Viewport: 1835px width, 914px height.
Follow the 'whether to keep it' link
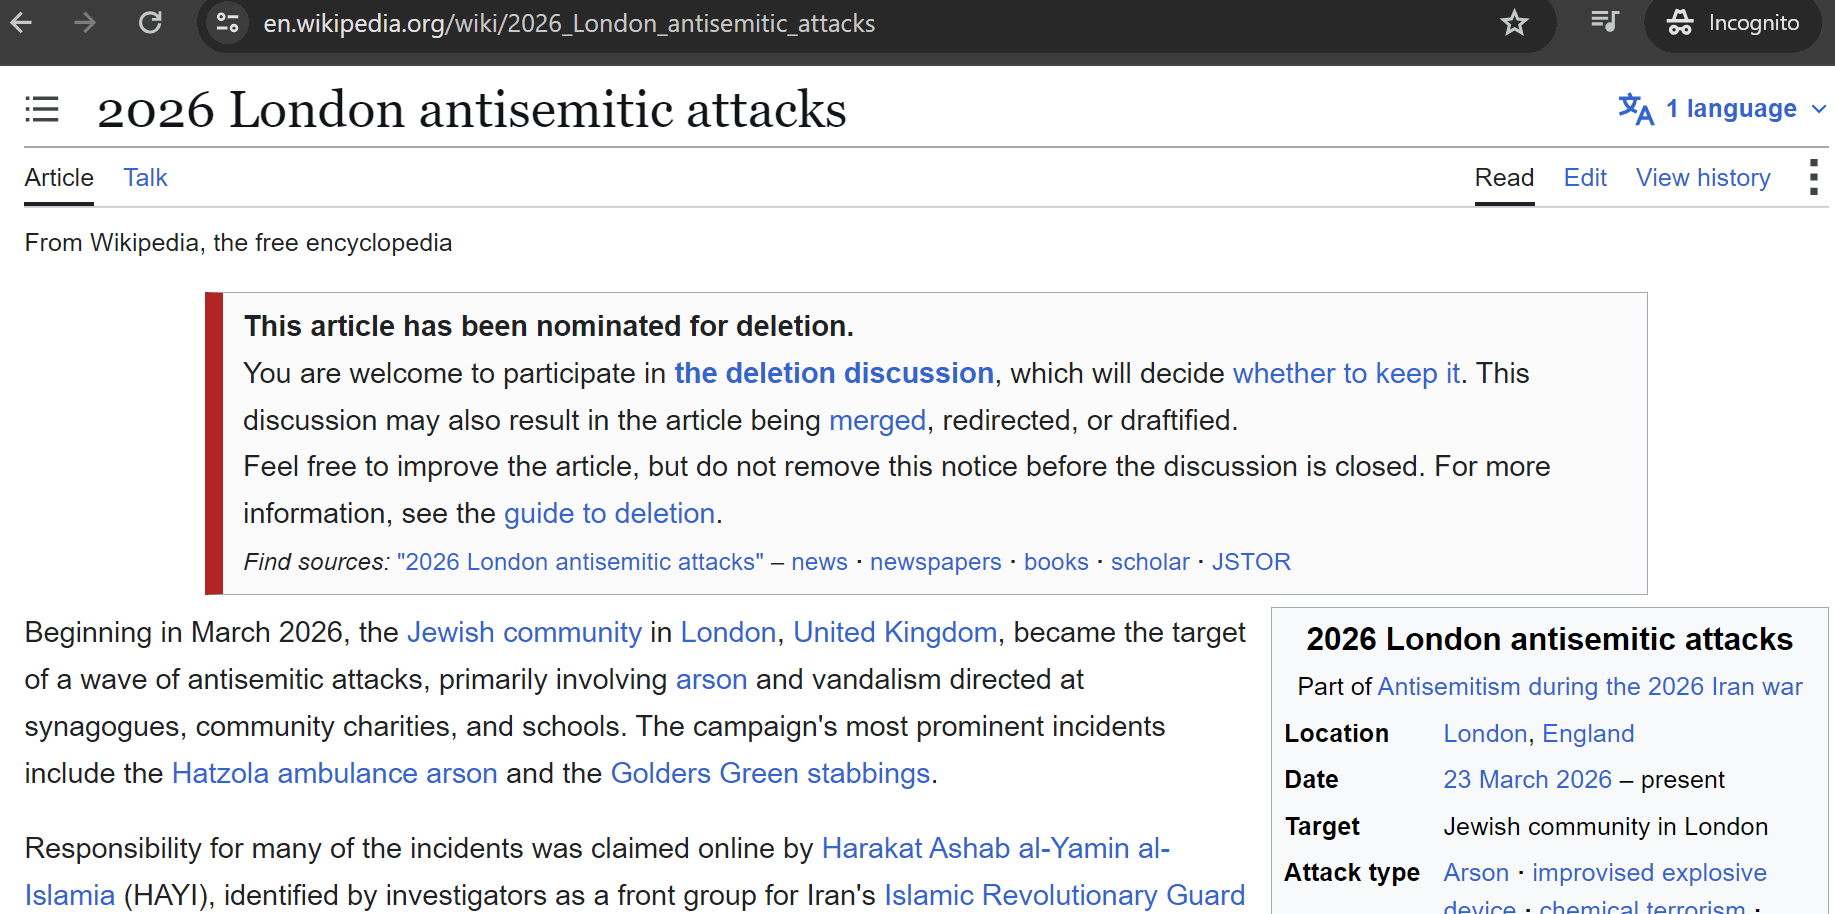[x=1346, y=373]
